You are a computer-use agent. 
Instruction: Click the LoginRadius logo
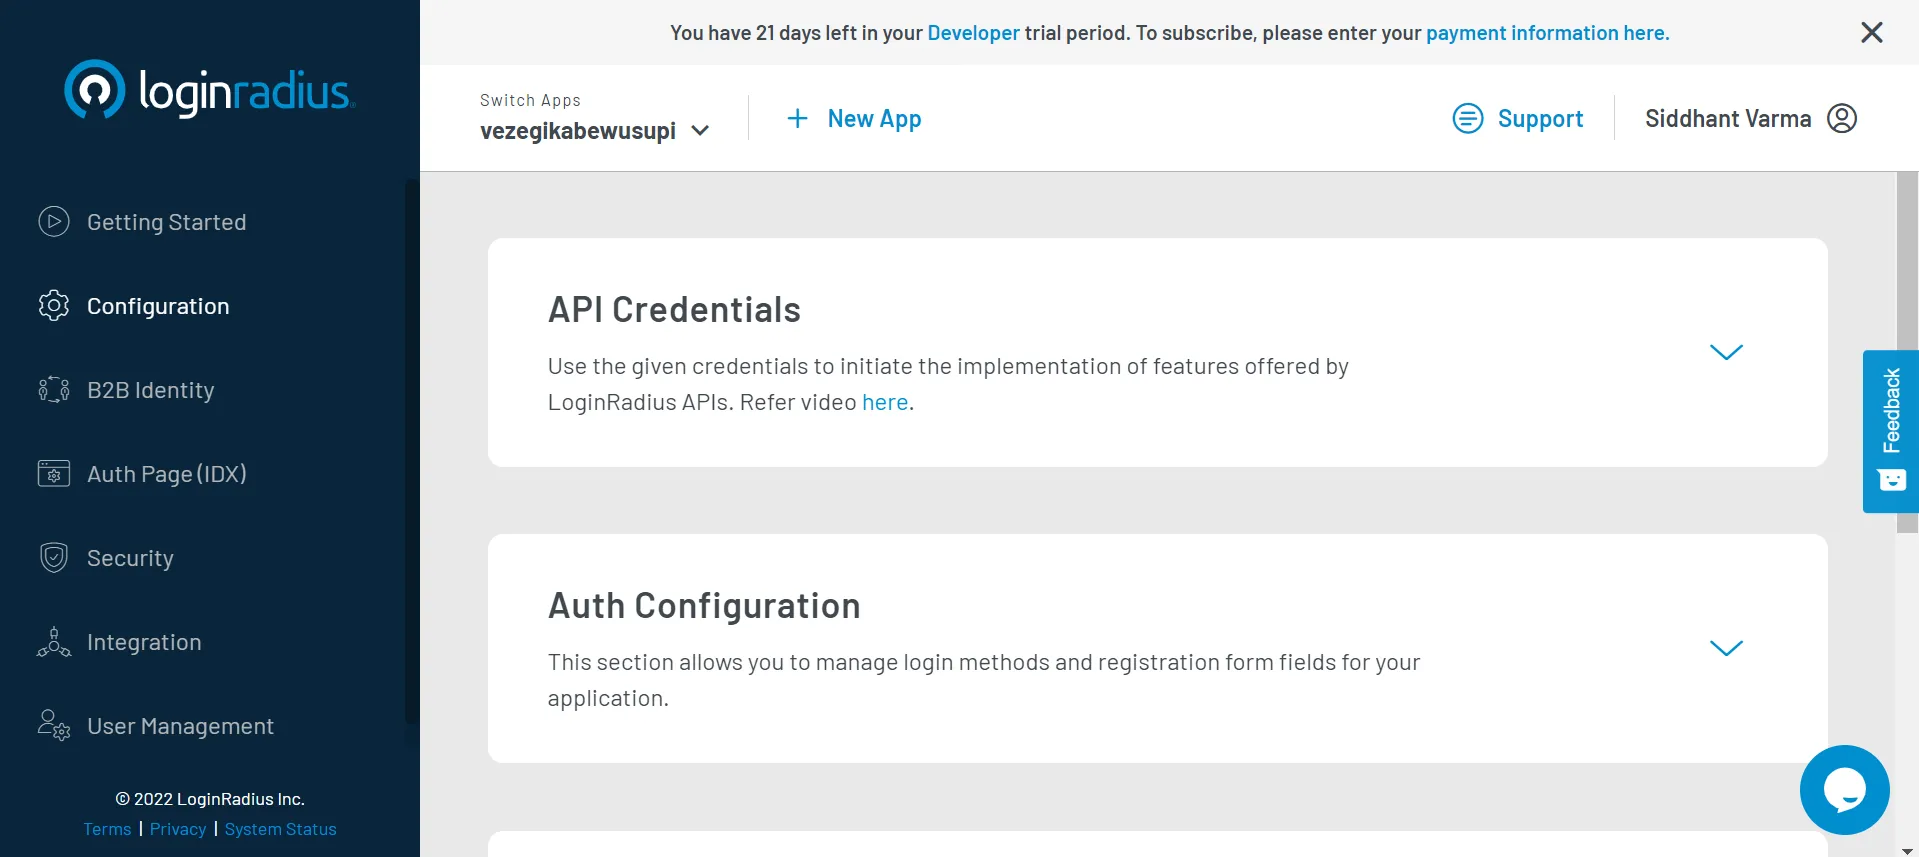[209, 89]
